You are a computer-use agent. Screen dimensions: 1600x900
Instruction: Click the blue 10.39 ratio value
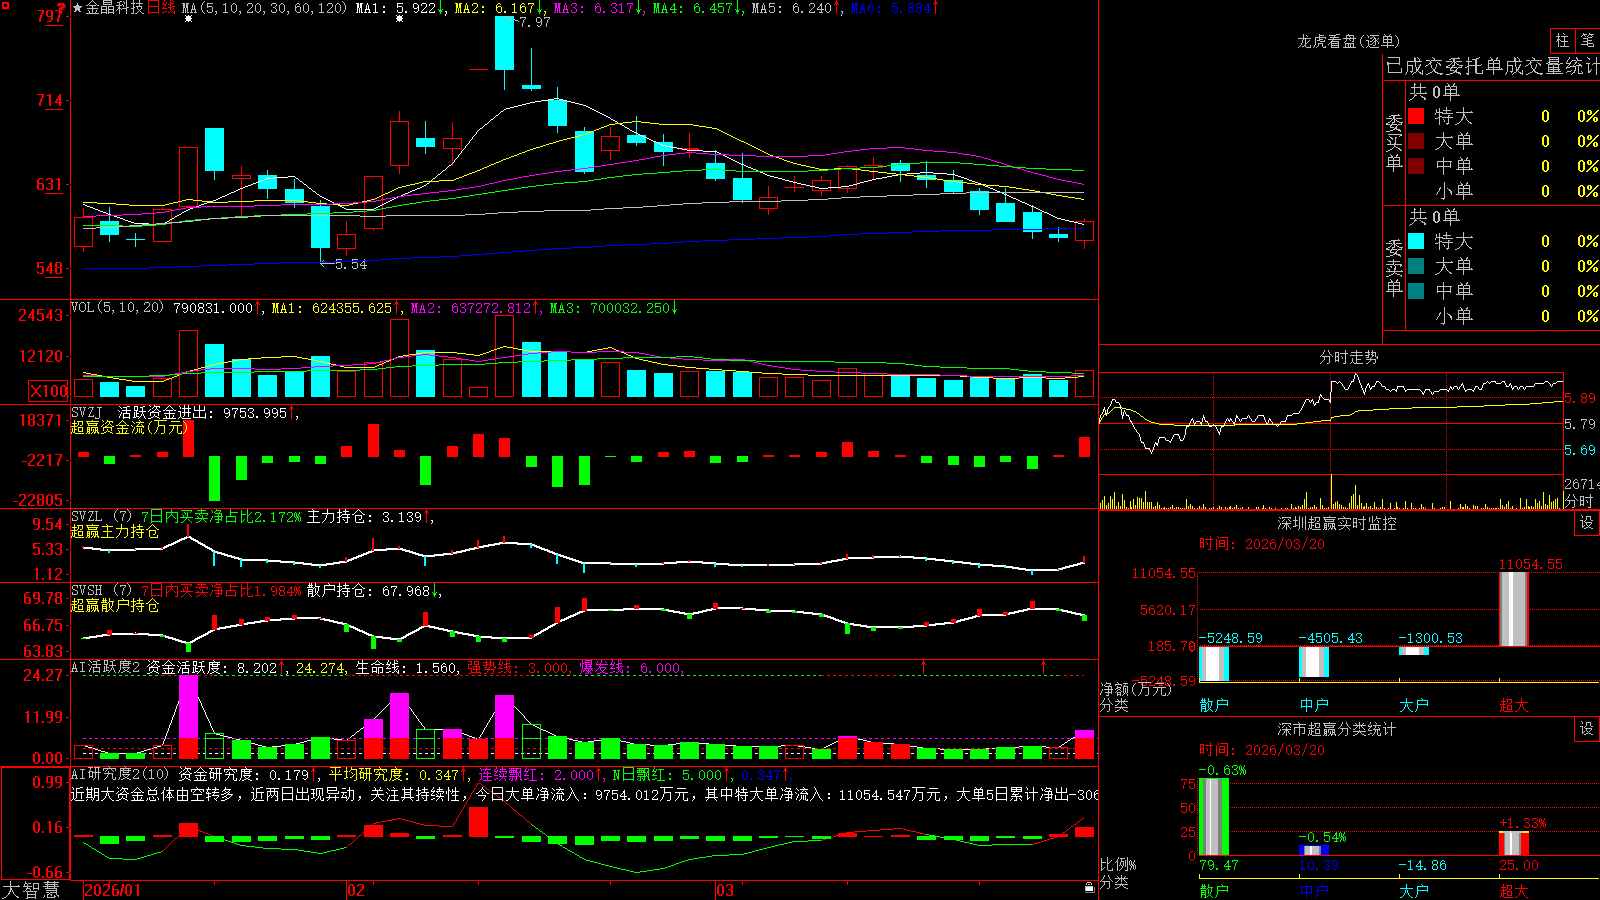[1319, 865]
